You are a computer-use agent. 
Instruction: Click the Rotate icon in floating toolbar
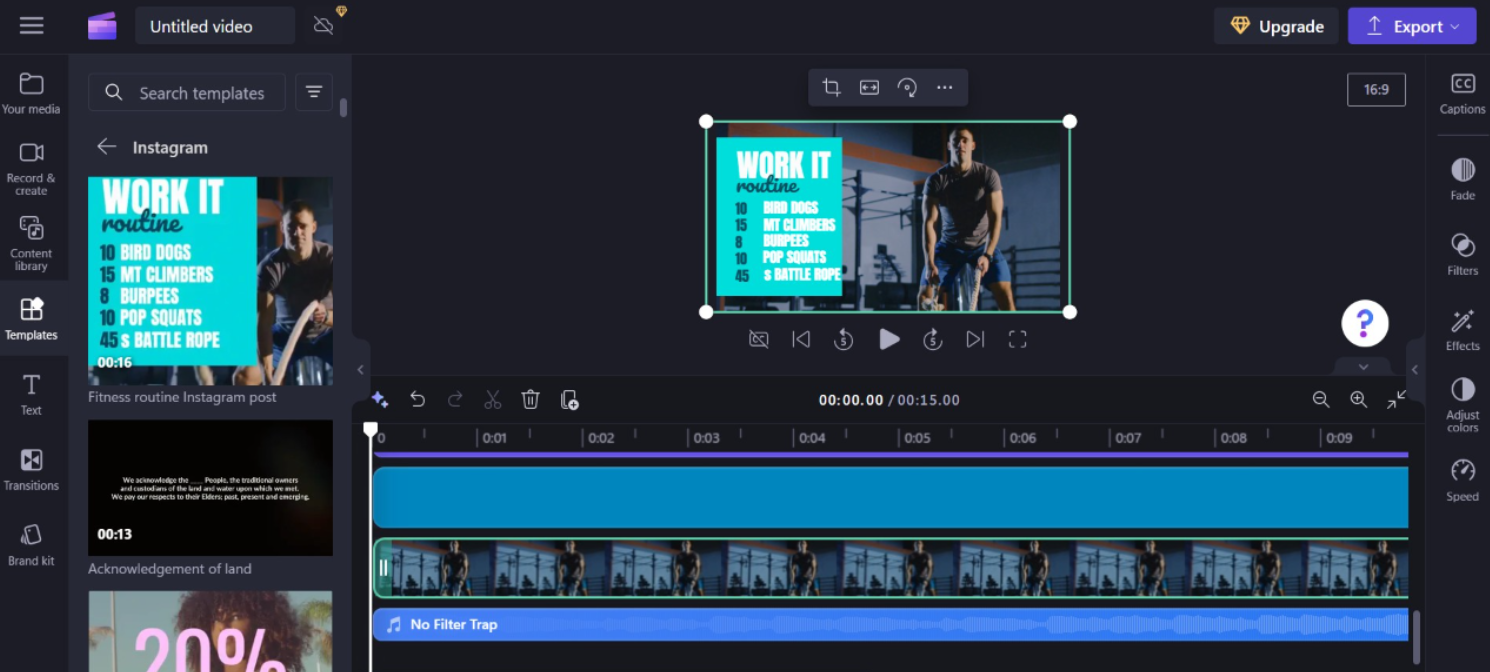(x=907, y=88)
